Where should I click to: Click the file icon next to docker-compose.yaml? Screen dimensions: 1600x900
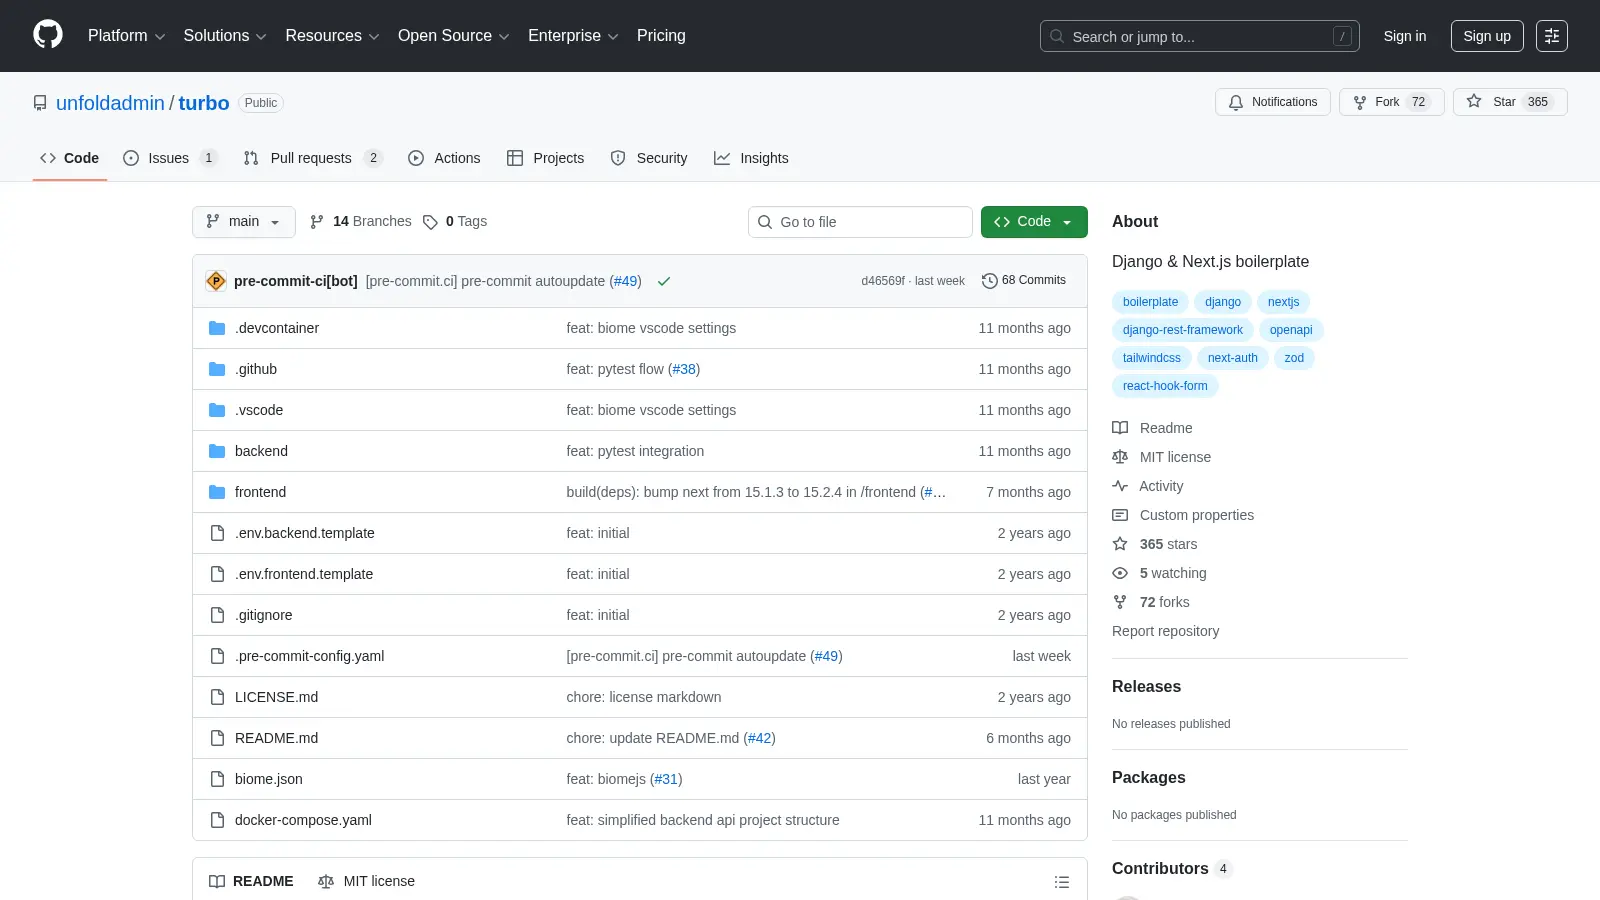[x=217, y=820]
